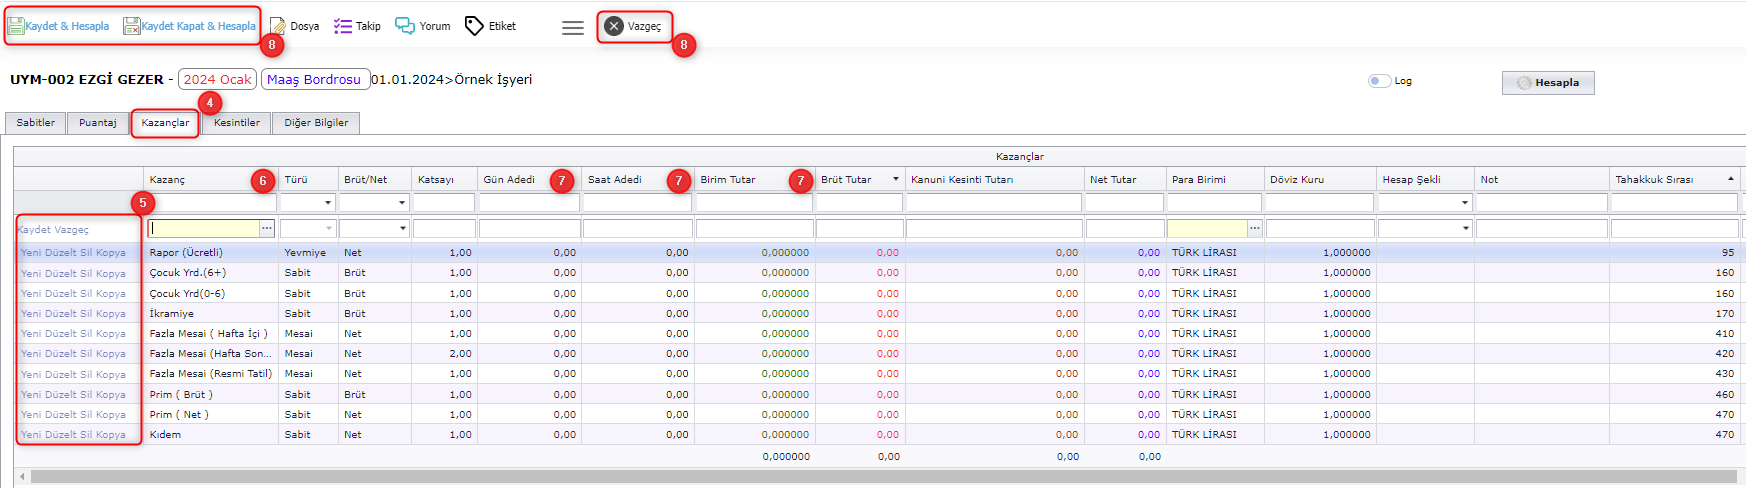Select the Kıdem cell
Image resolution: width=1746 pixels, height=488 pixels.
coord(211,435)
